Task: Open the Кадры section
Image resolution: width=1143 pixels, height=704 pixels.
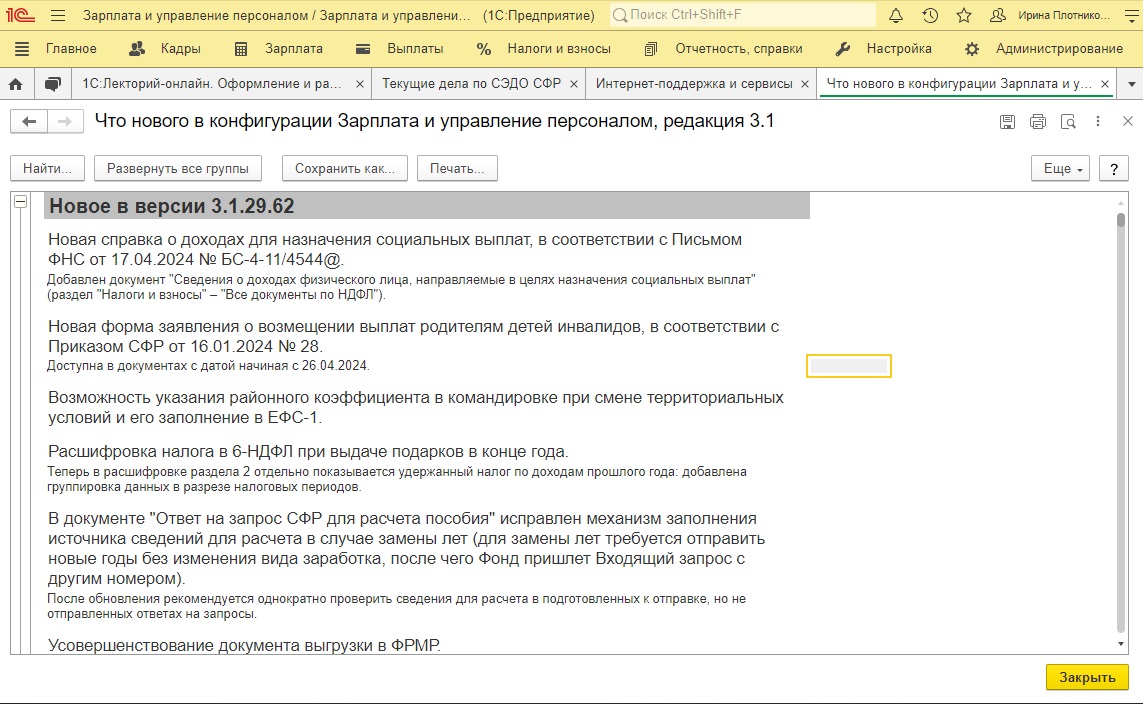Action: 180,49
